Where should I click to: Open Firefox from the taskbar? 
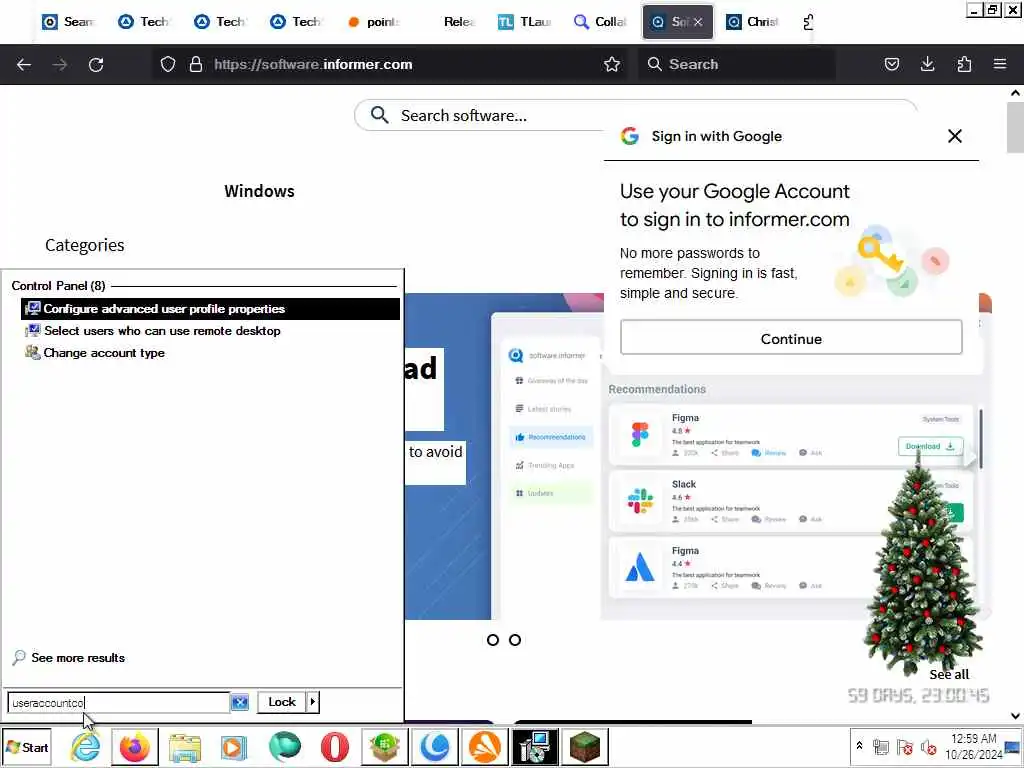coord(135,747)
